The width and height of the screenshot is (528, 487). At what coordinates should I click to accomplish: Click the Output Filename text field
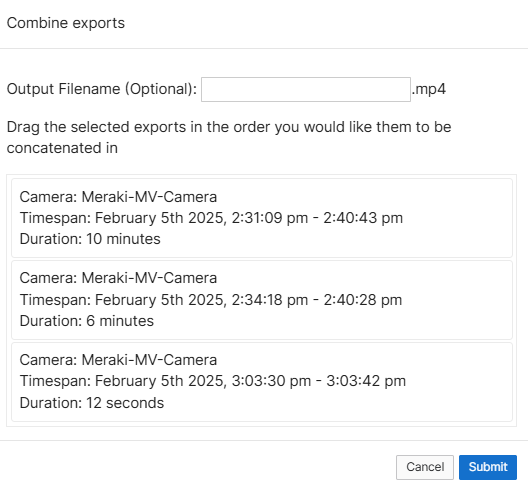click(x=306, y=89)
